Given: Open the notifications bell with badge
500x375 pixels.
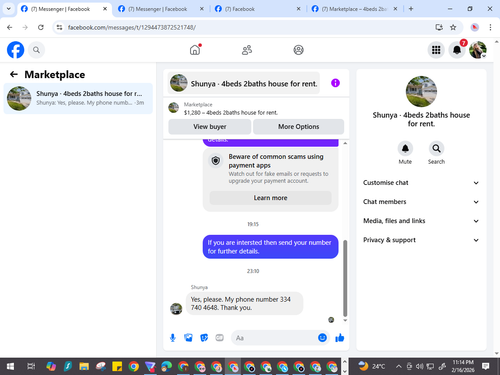Looking at the screenshot, I should (x=457, y=50).
